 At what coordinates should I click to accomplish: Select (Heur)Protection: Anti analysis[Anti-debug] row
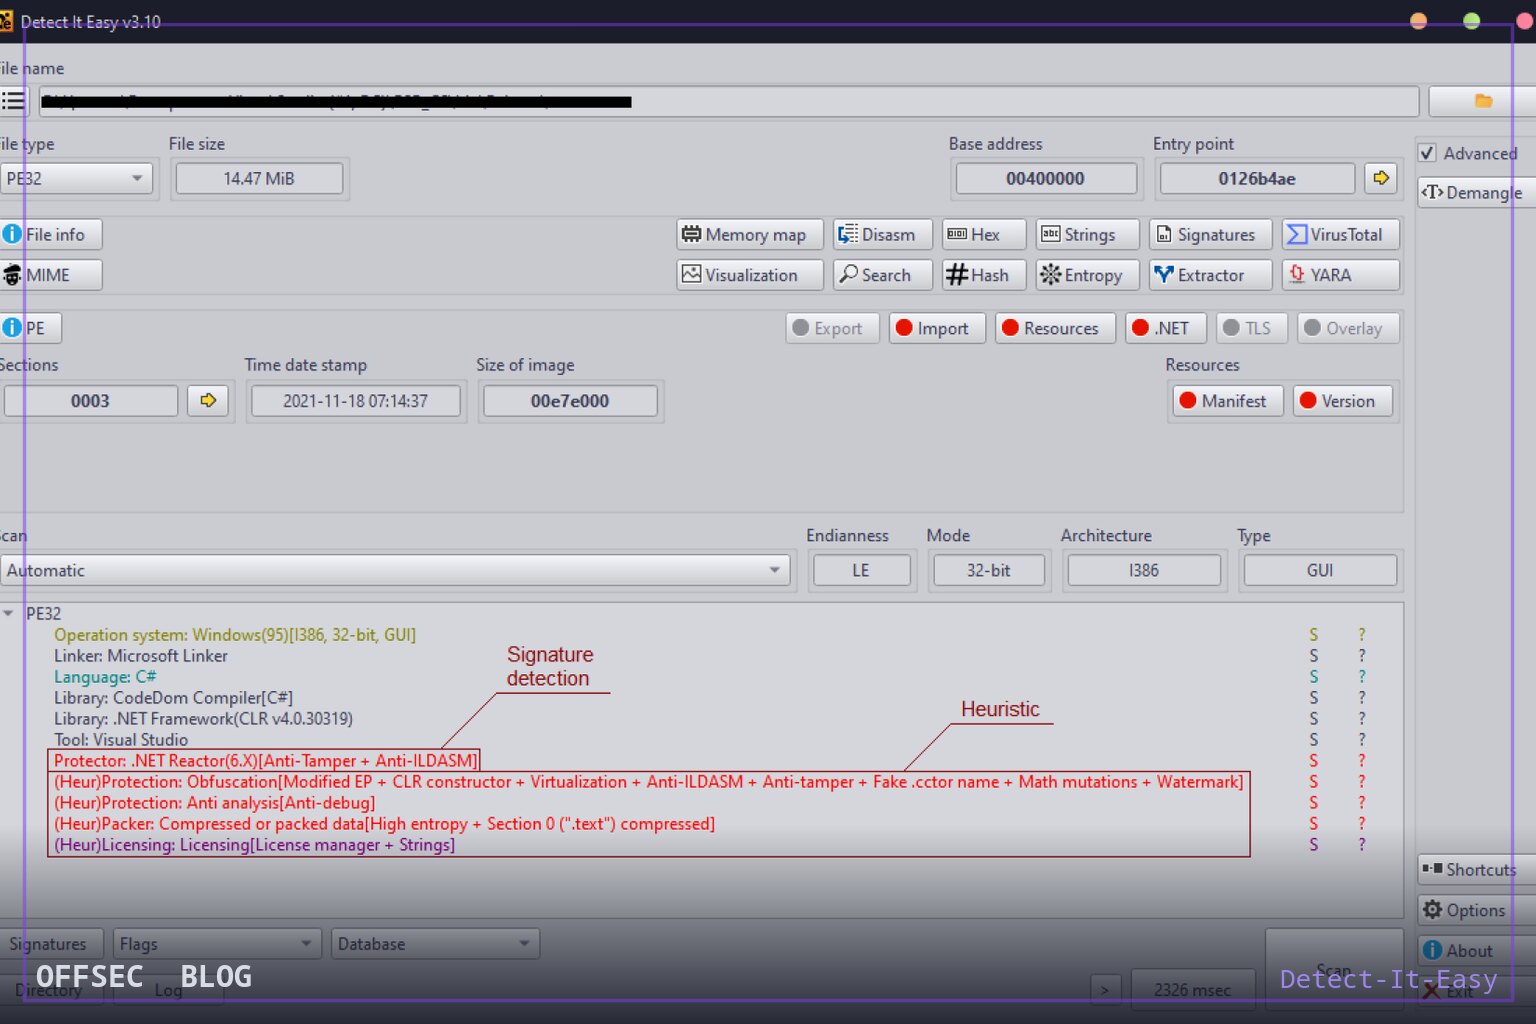[215, 802]
